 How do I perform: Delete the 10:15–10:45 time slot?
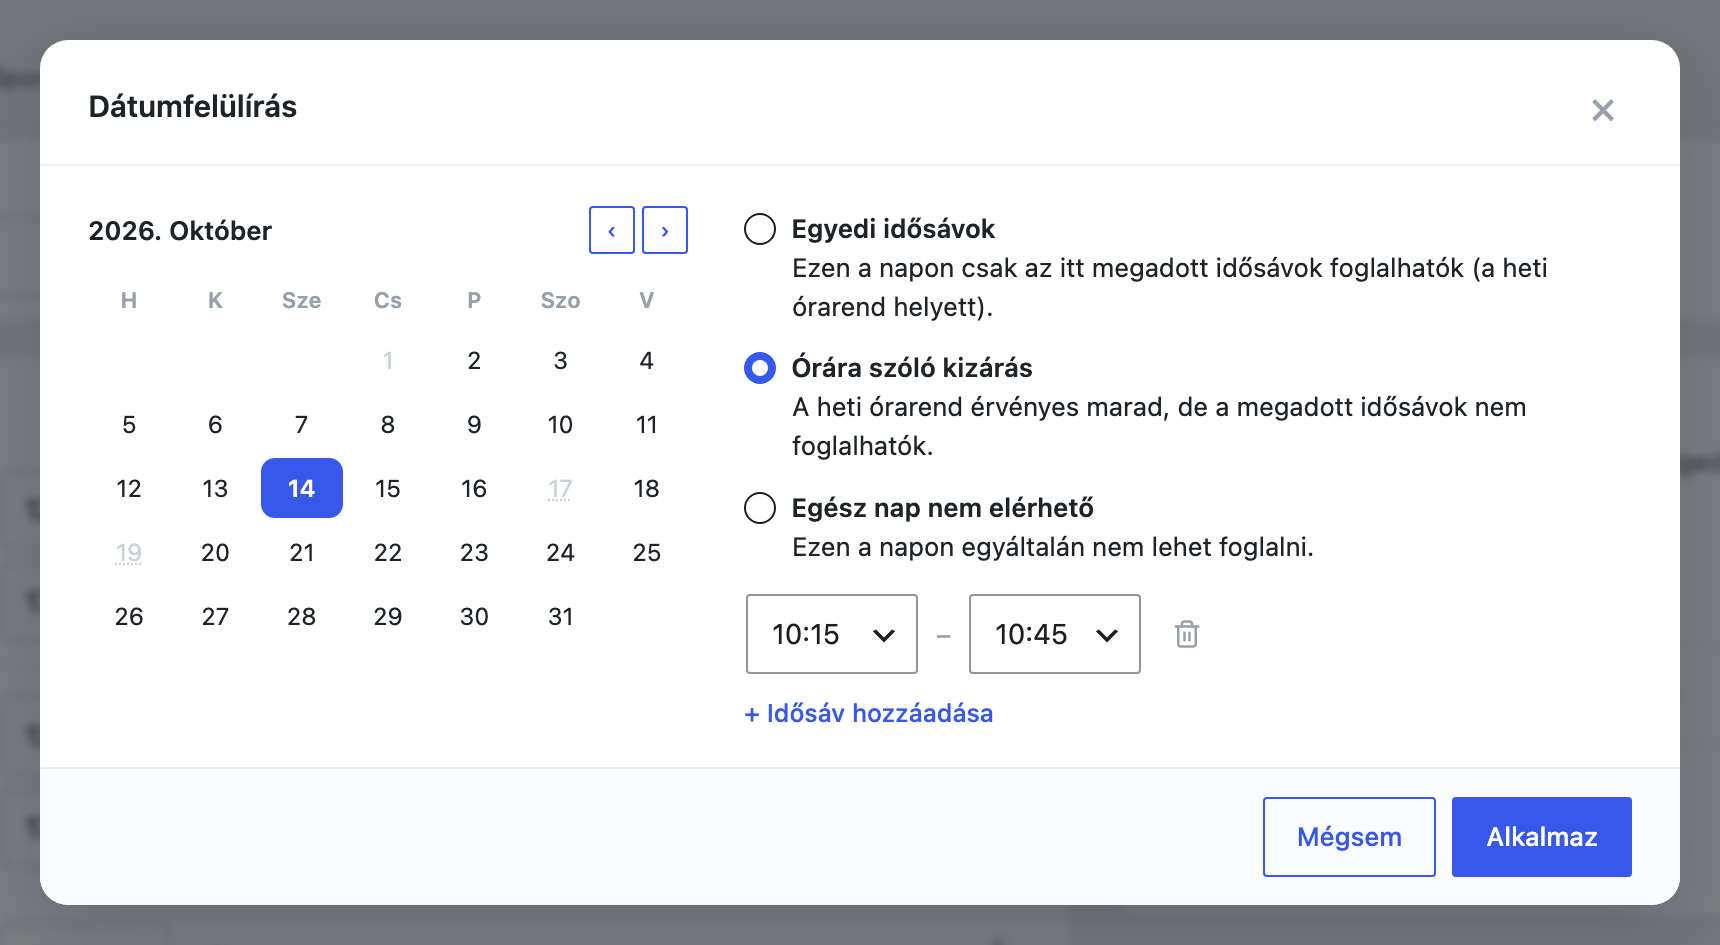(x=1187, y=634)
